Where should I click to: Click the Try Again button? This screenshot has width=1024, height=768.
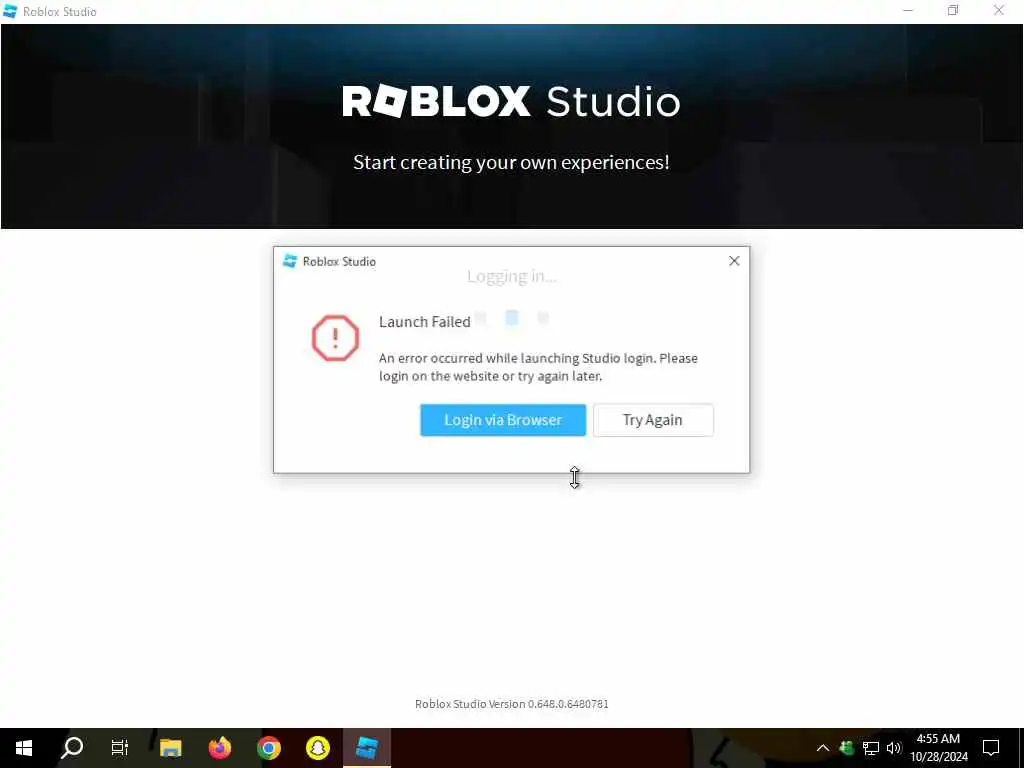653,420
